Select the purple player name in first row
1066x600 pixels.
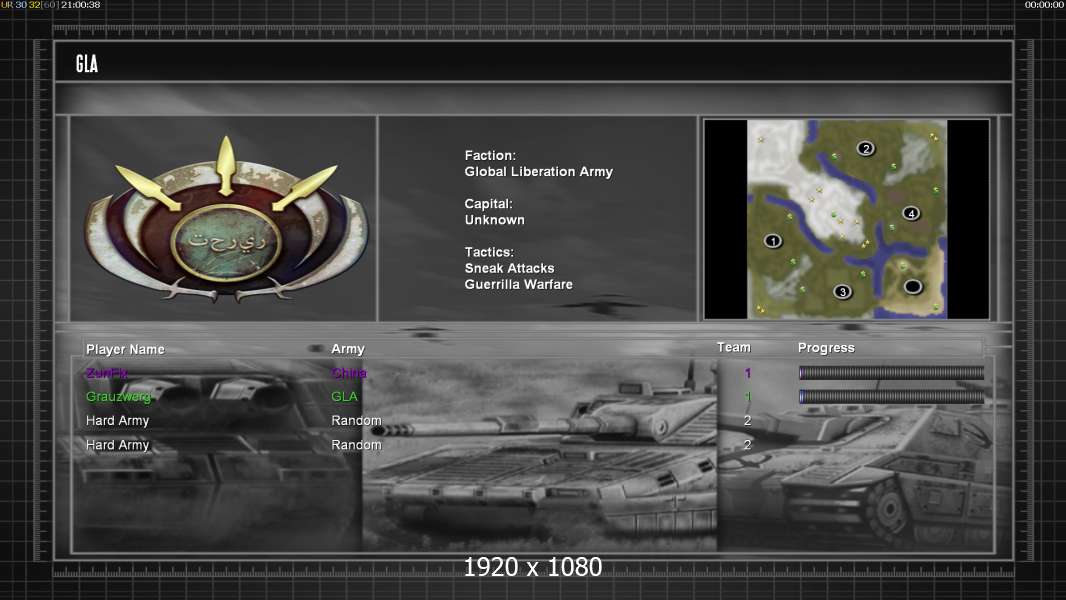[107, 373]
